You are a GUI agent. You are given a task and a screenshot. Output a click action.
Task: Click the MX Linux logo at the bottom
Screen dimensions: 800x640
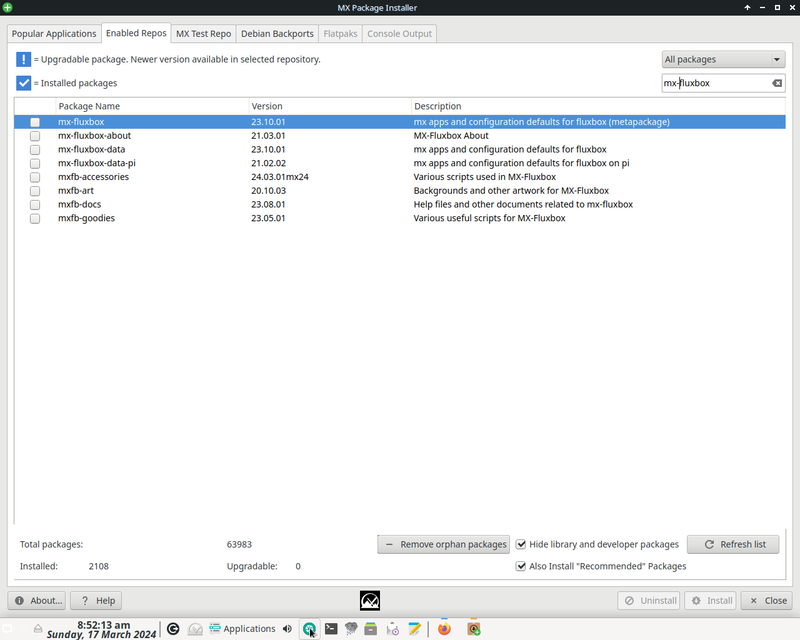tap(370, 601)
